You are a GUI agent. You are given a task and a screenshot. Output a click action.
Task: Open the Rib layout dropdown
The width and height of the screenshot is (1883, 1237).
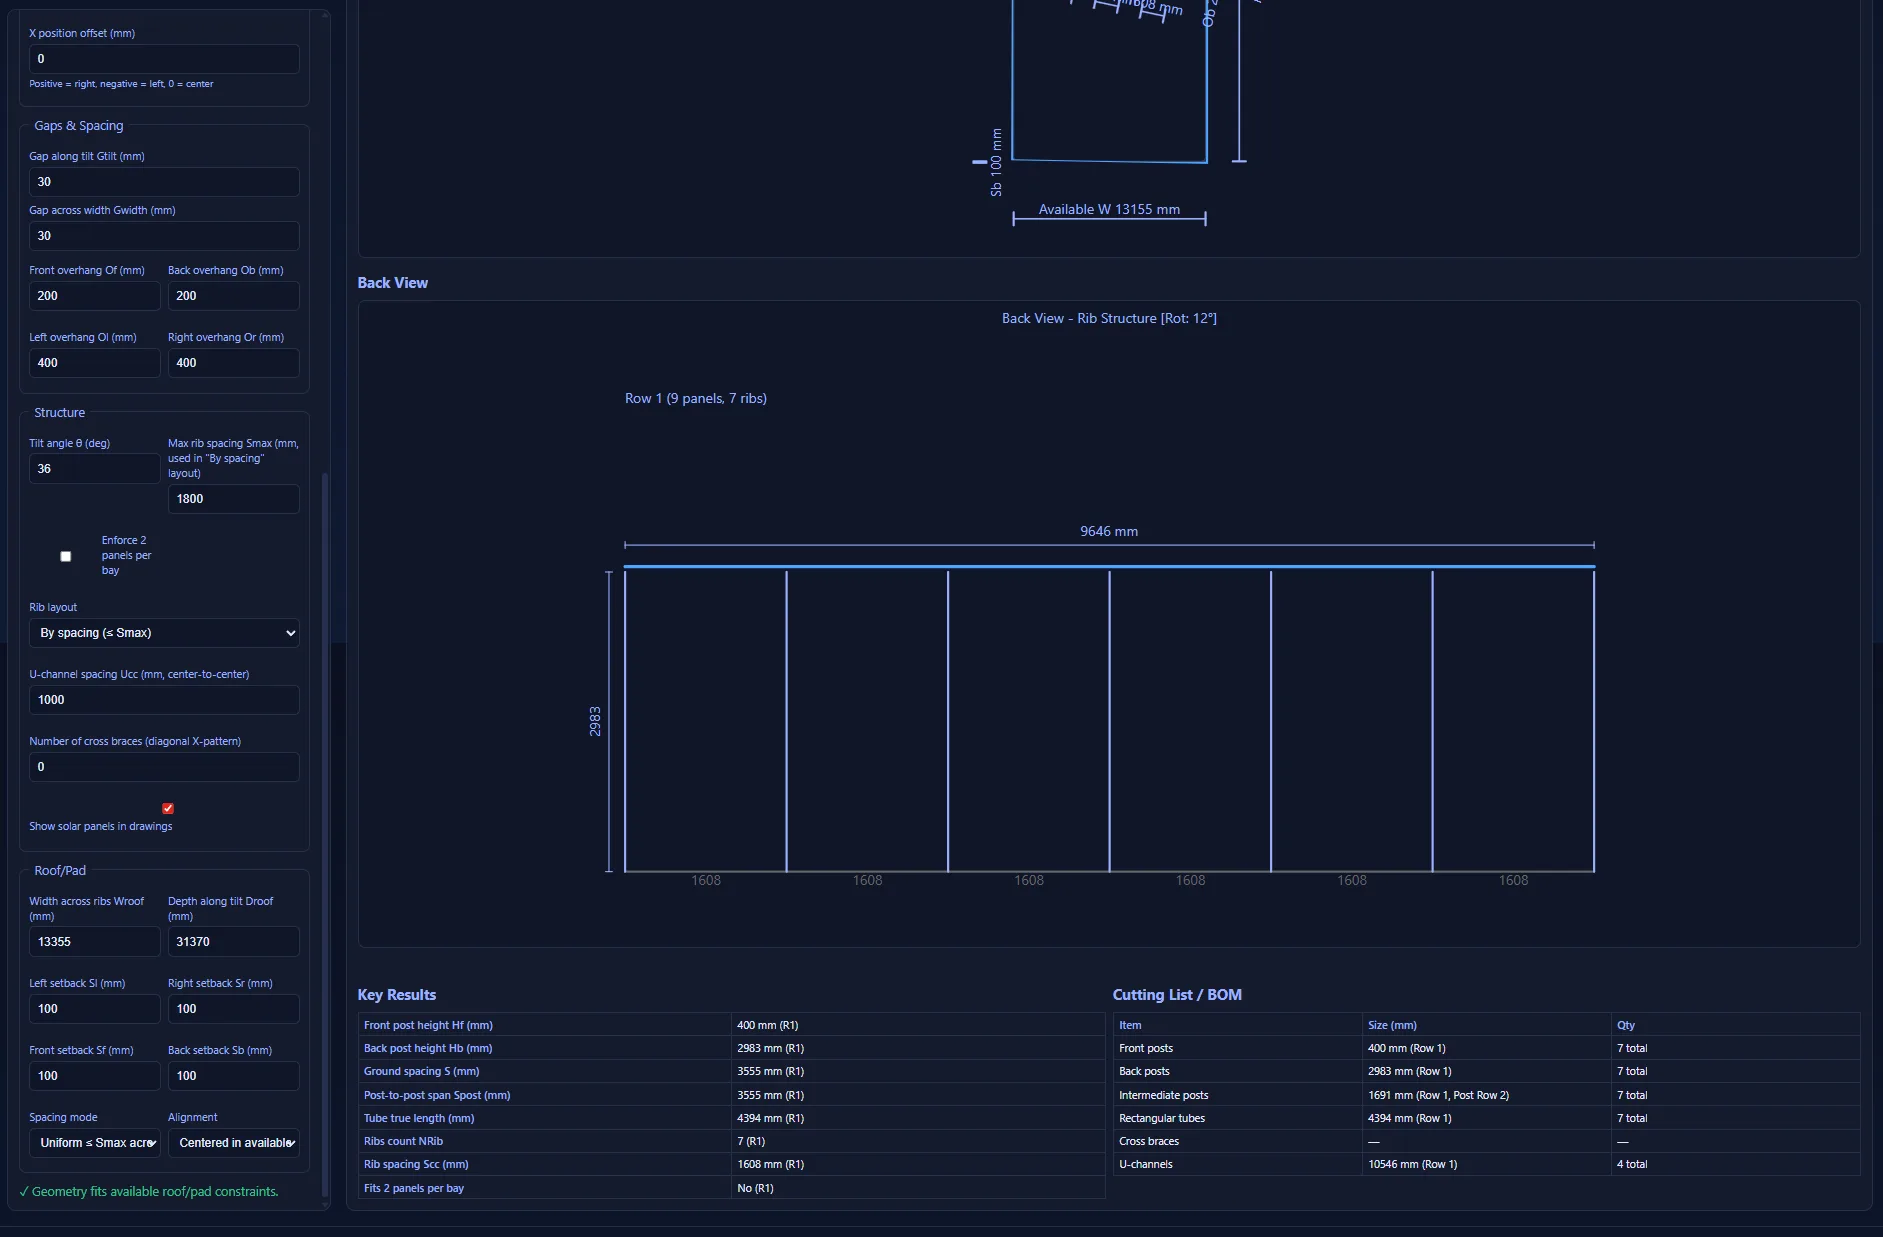pos(164,633)
